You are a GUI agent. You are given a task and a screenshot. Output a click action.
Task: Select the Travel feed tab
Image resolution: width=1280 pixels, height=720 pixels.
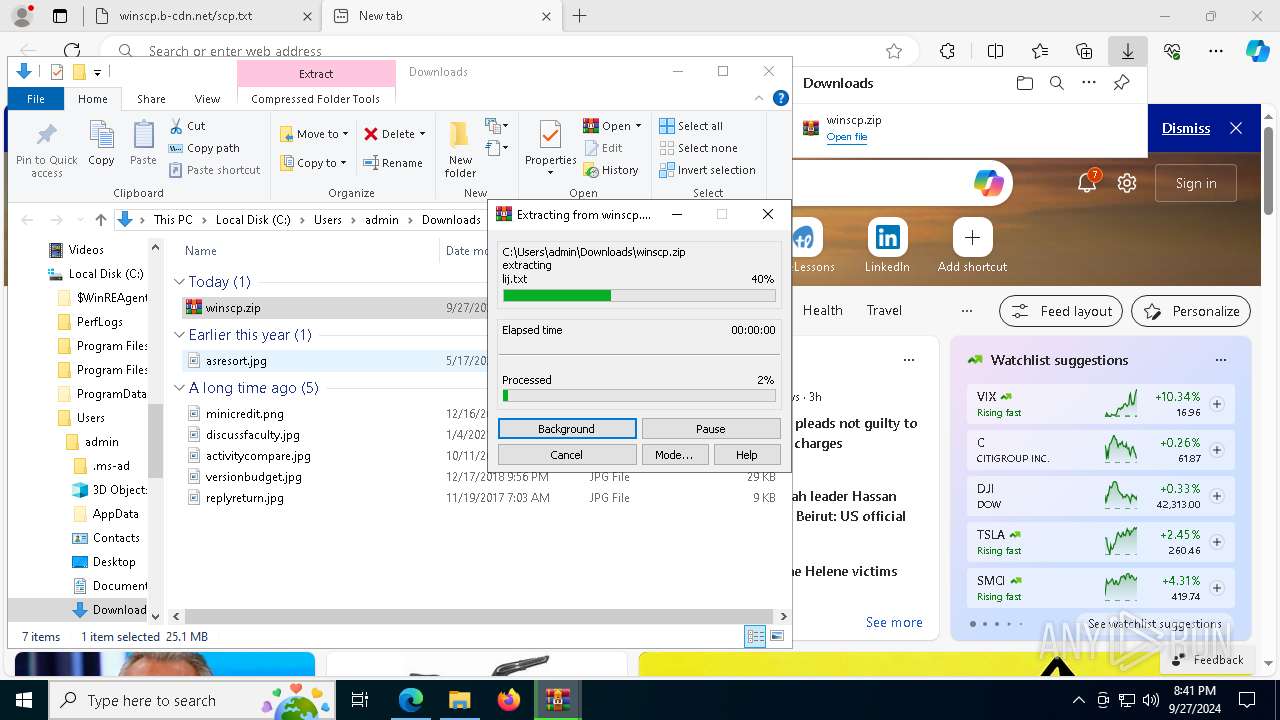coord(884,310)
